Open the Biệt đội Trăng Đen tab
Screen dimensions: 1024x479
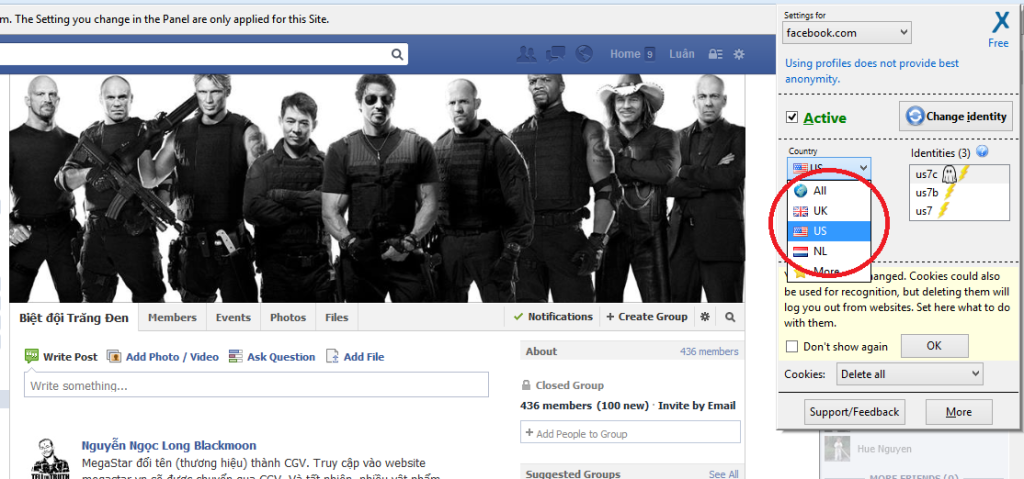click(74, 318)
